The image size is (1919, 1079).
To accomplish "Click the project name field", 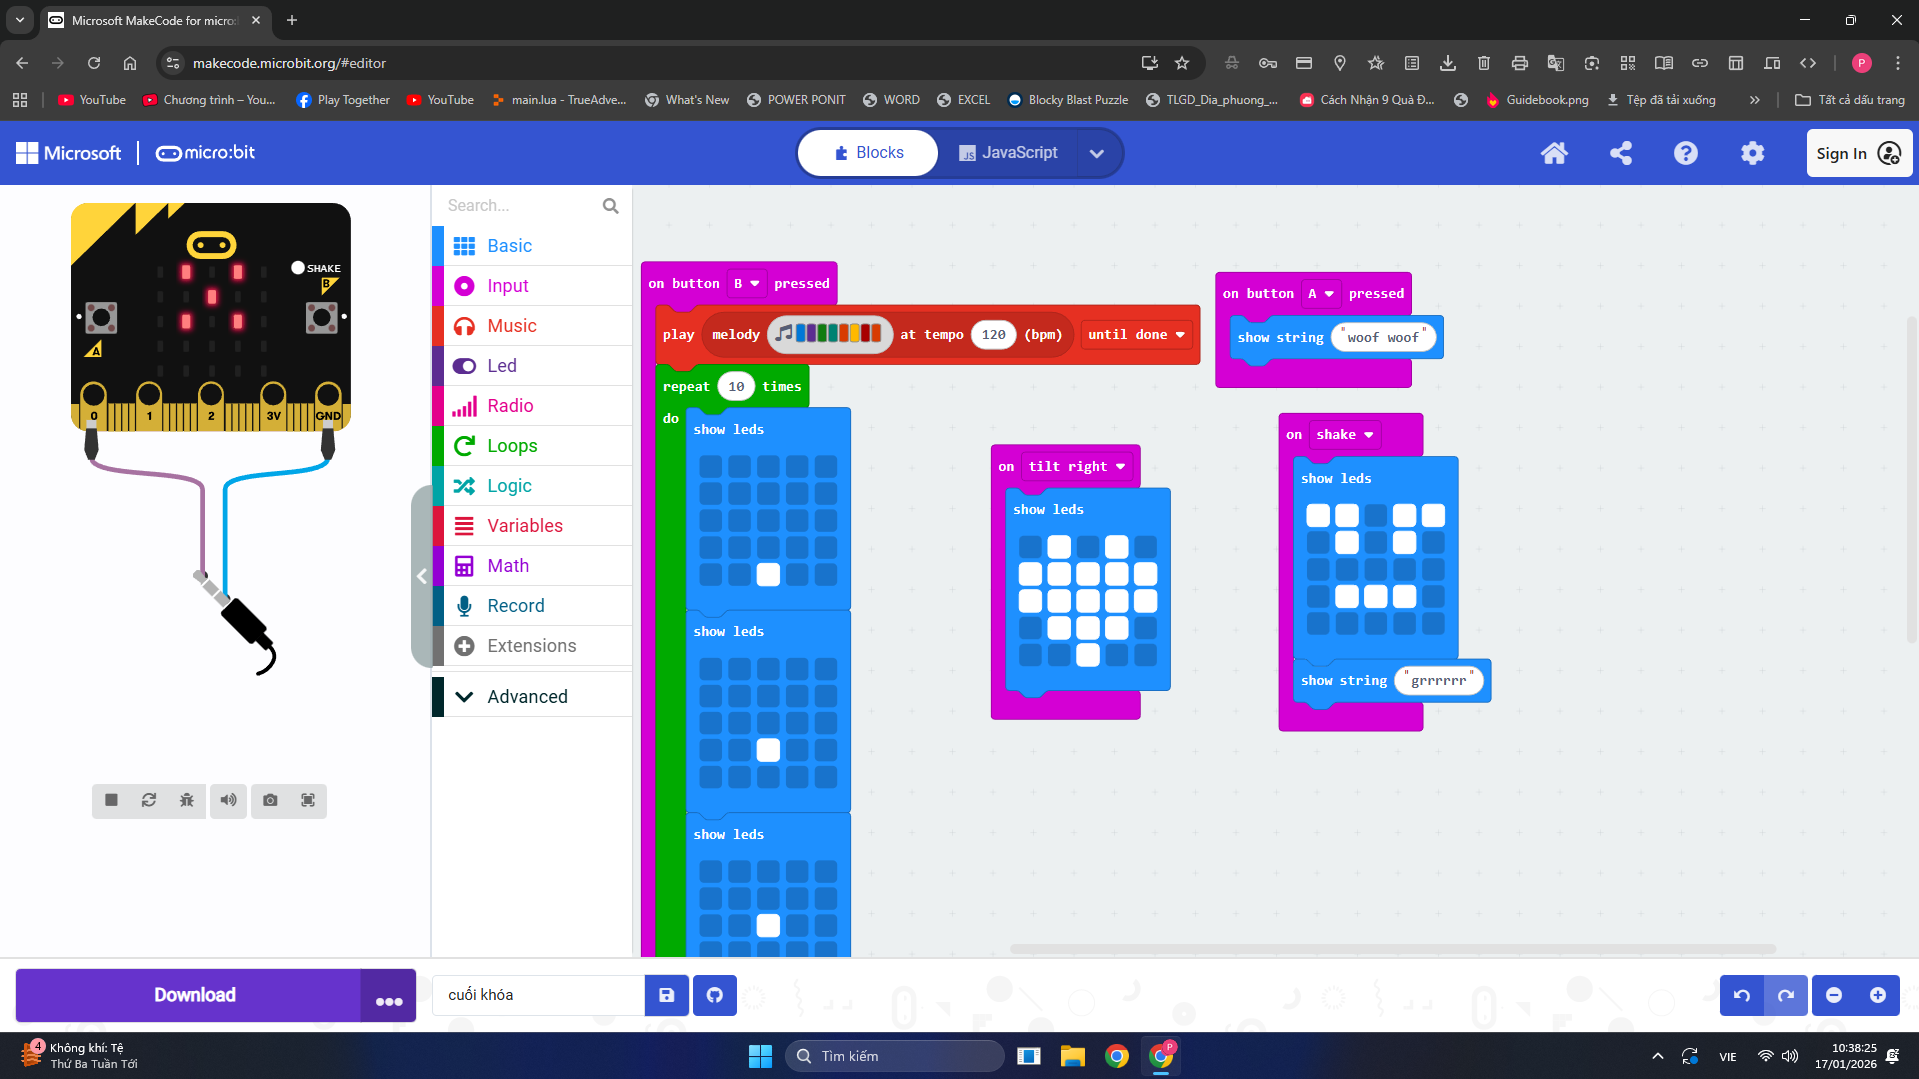I will point(539,995).
